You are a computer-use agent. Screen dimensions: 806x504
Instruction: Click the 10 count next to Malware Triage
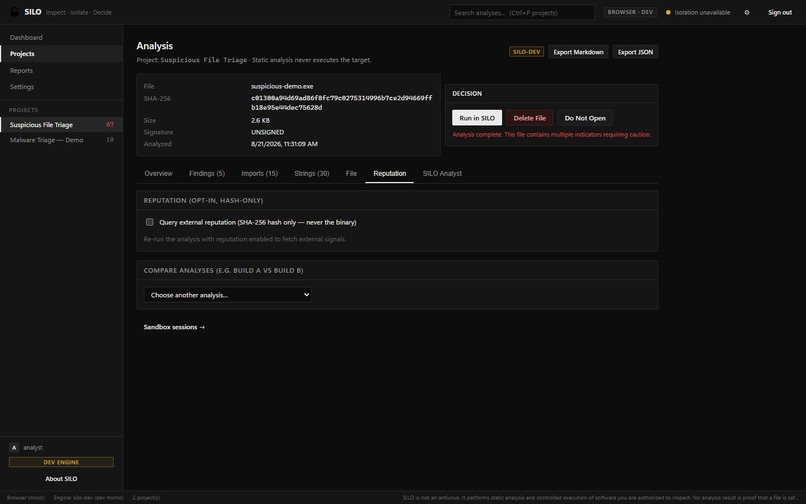tap(109, 140)
